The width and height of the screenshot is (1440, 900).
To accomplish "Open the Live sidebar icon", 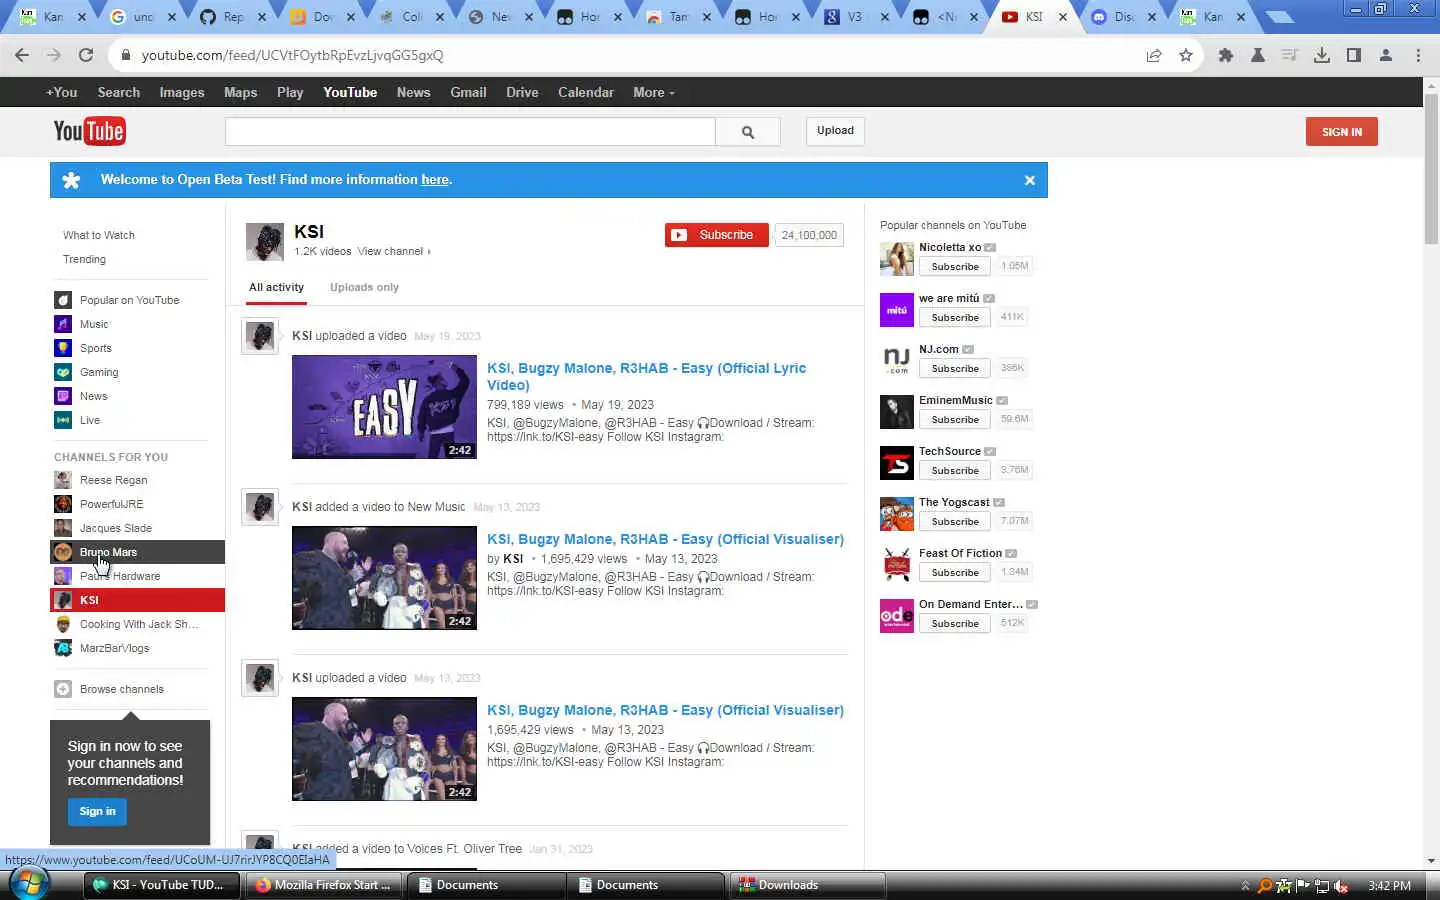I will 63,420.
